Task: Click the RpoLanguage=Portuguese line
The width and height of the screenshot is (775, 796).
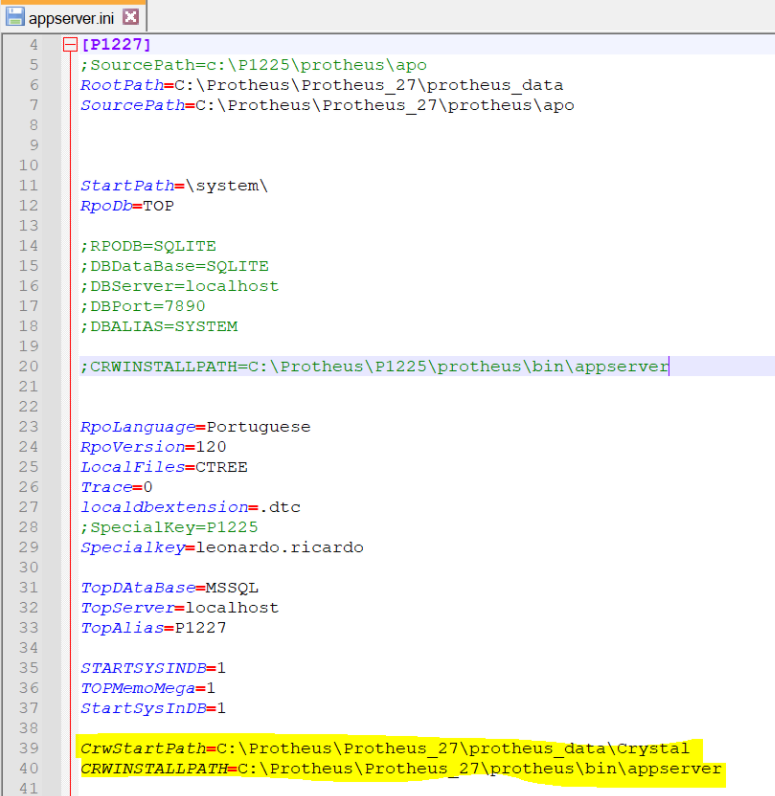Action: pyautogui.click(x=195, y=426)
